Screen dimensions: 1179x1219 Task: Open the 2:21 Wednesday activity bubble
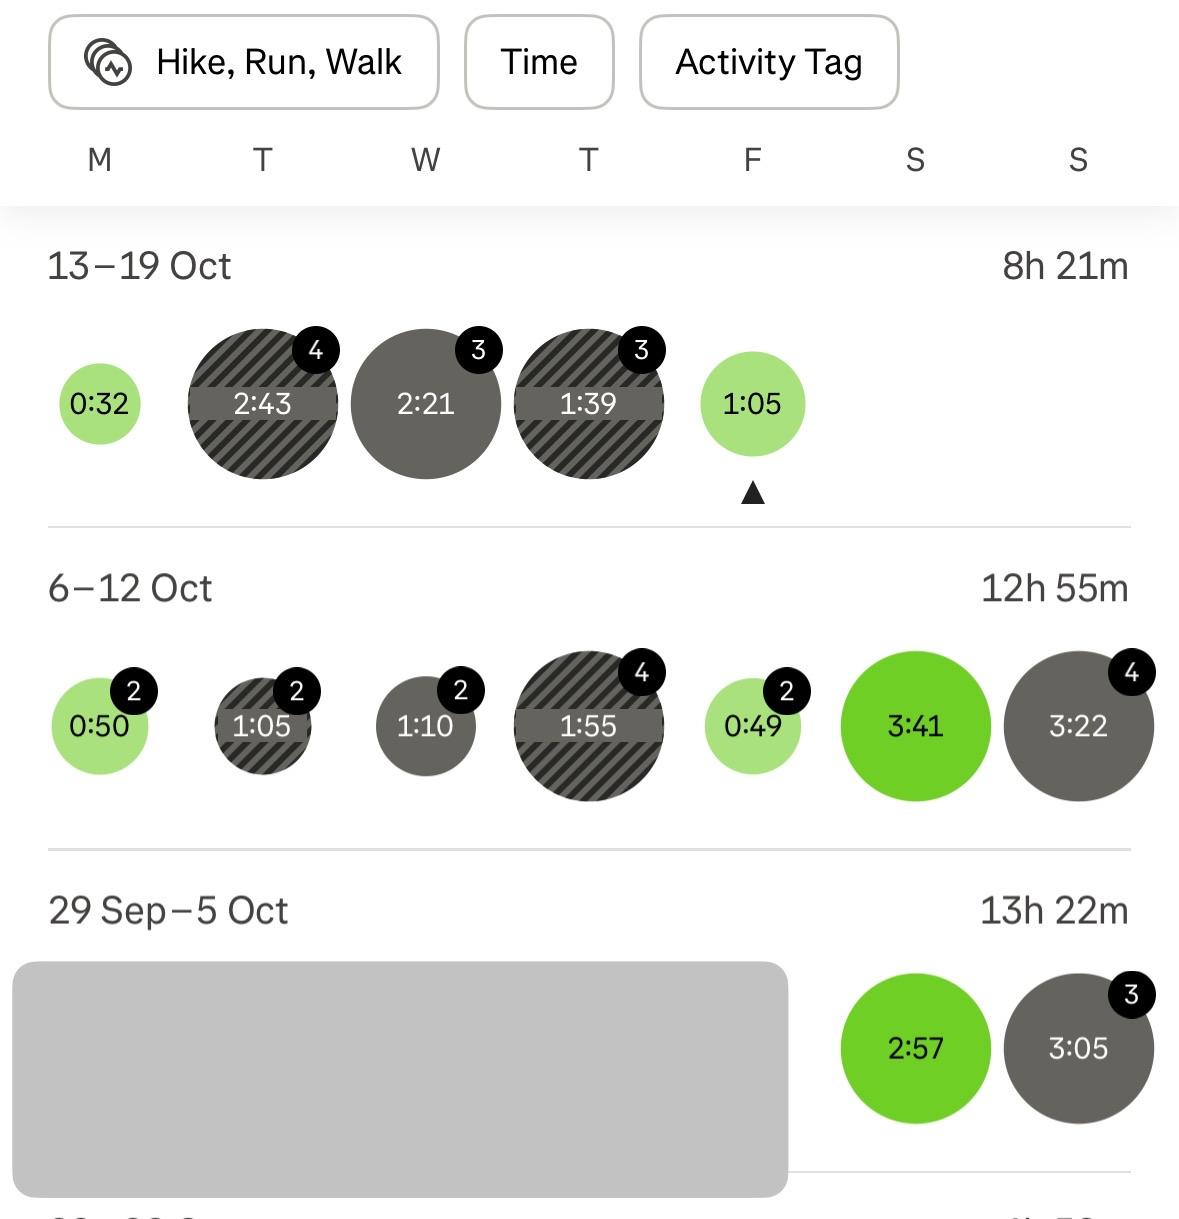425,404
